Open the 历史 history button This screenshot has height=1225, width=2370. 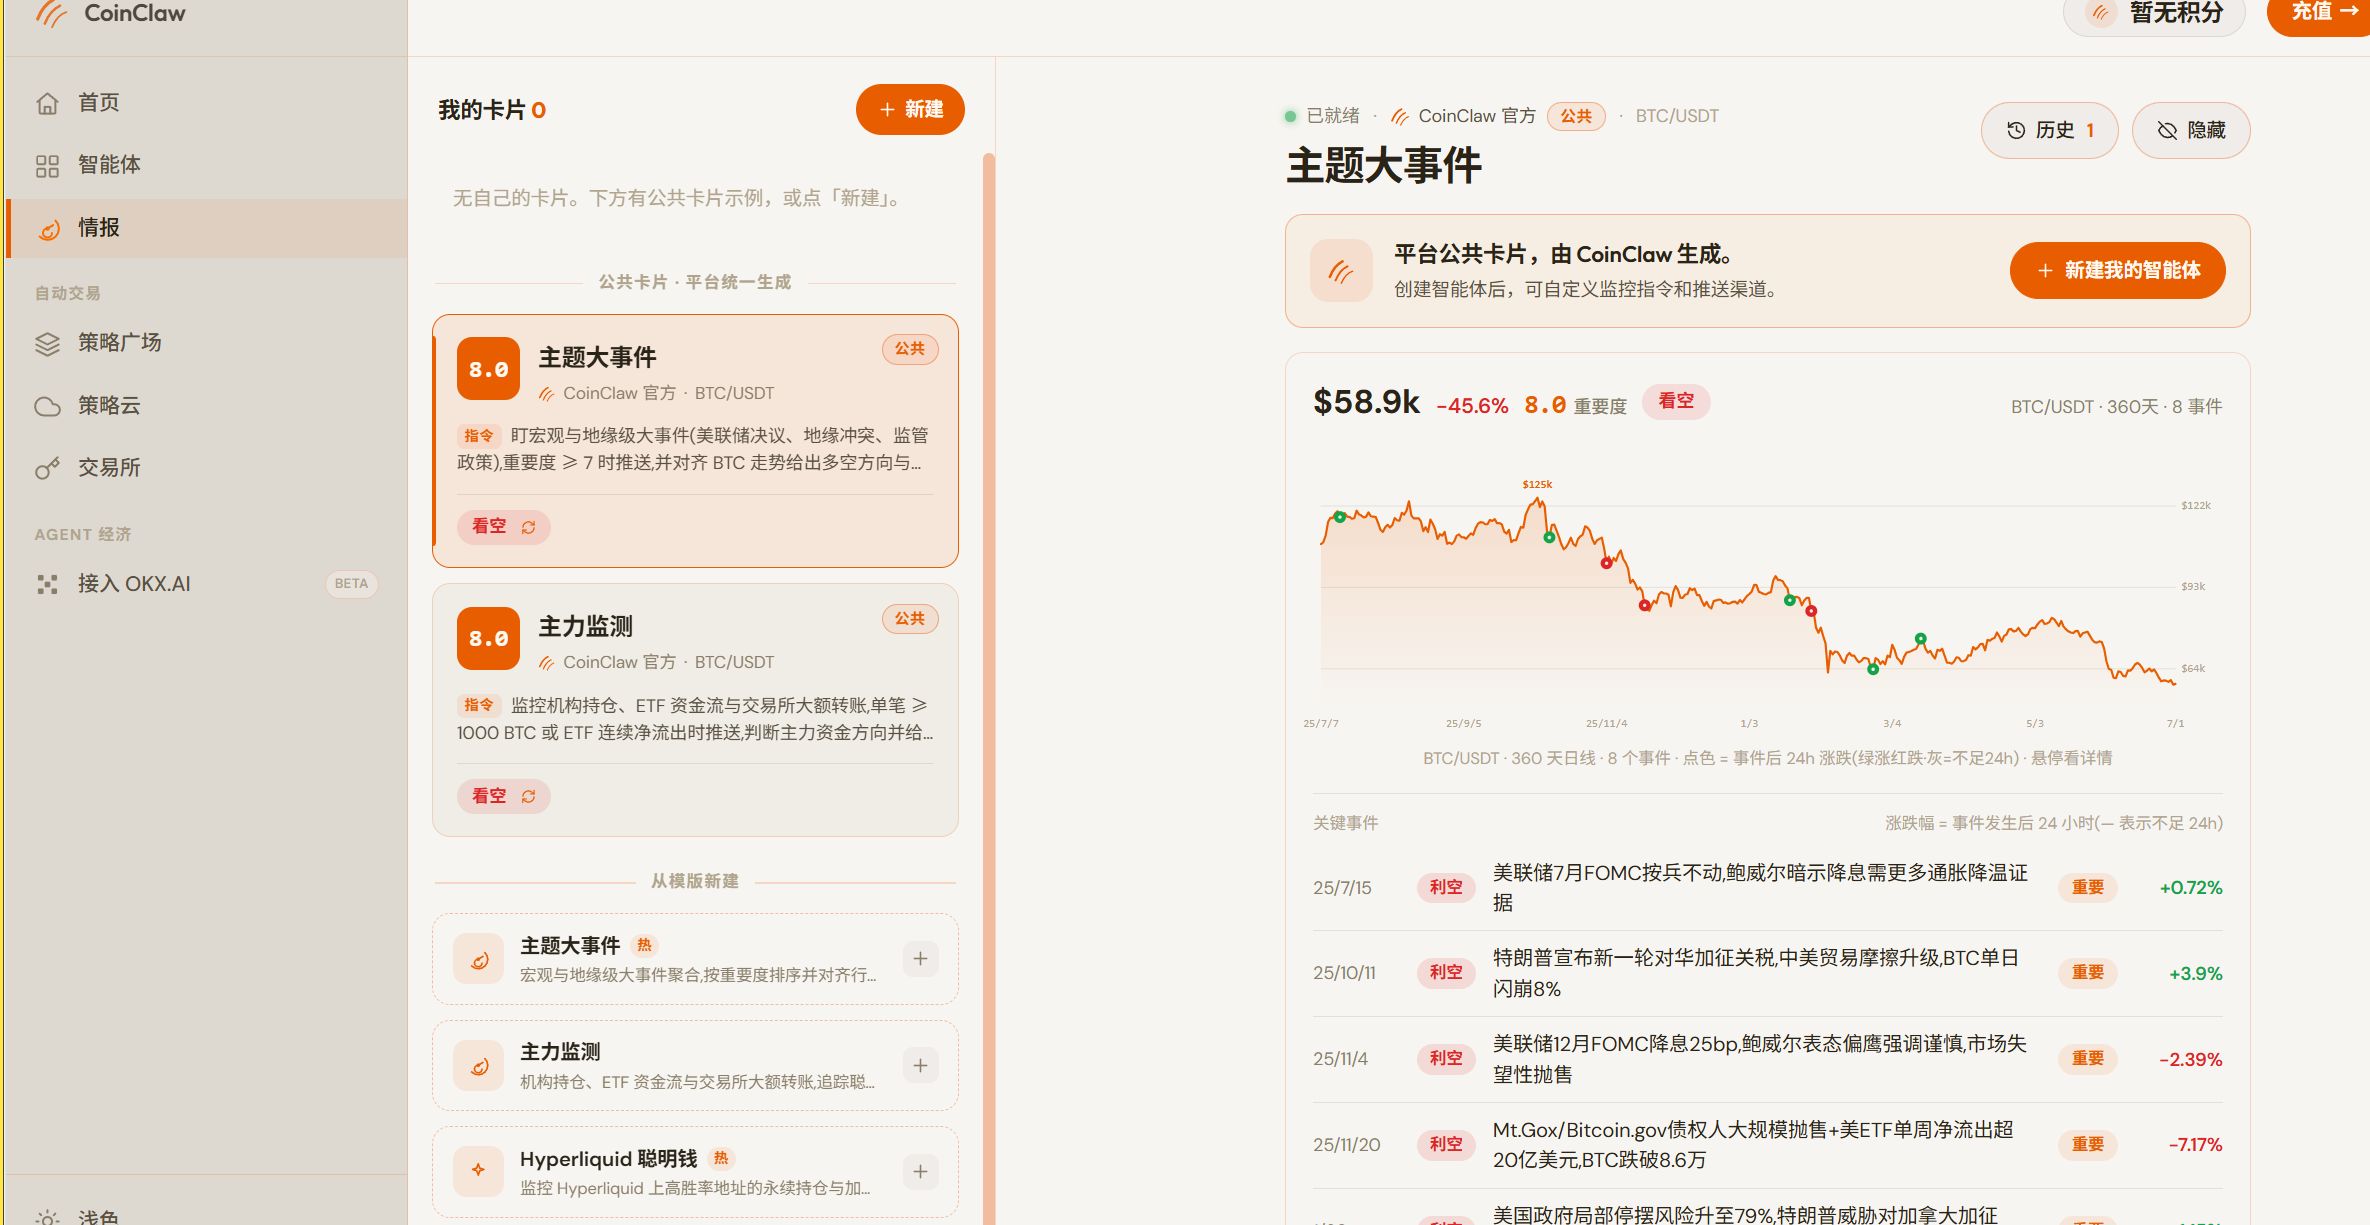2049,130
